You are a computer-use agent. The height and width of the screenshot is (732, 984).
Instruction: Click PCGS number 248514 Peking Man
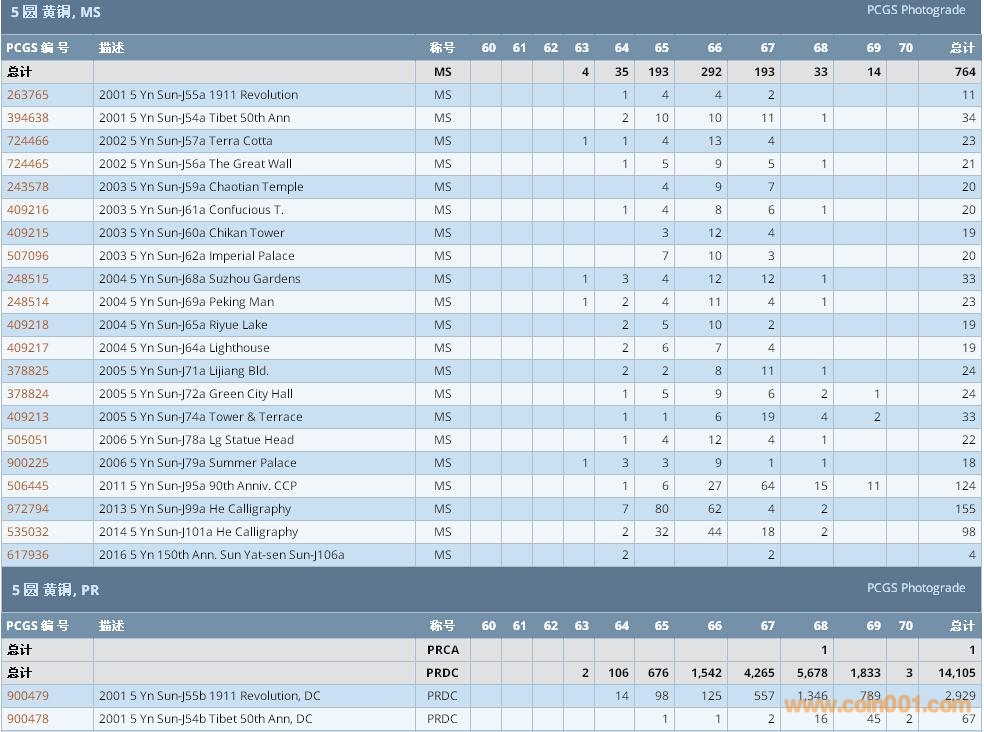click(27, 302)
